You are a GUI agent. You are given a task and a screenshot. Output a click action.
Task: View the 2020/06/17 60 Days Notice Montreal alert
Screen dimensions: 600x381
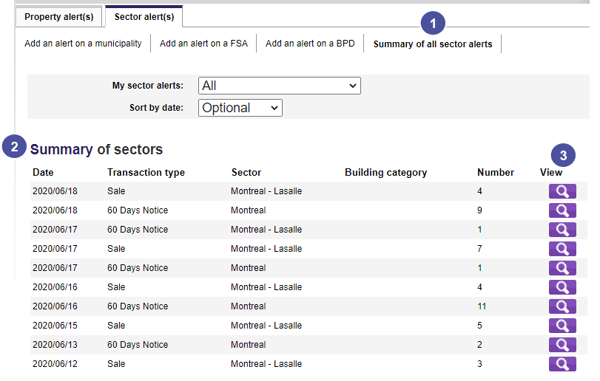coord(562,268)
